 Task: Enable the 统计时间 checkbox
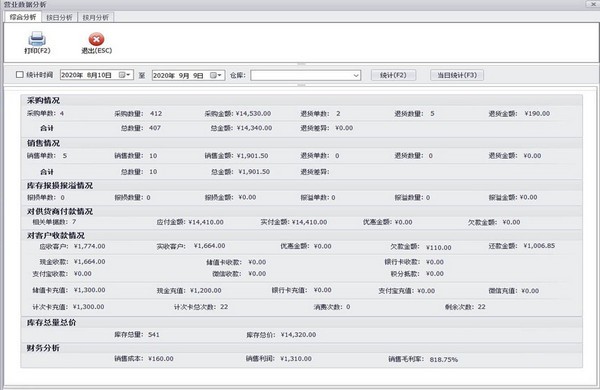point(20,75)
